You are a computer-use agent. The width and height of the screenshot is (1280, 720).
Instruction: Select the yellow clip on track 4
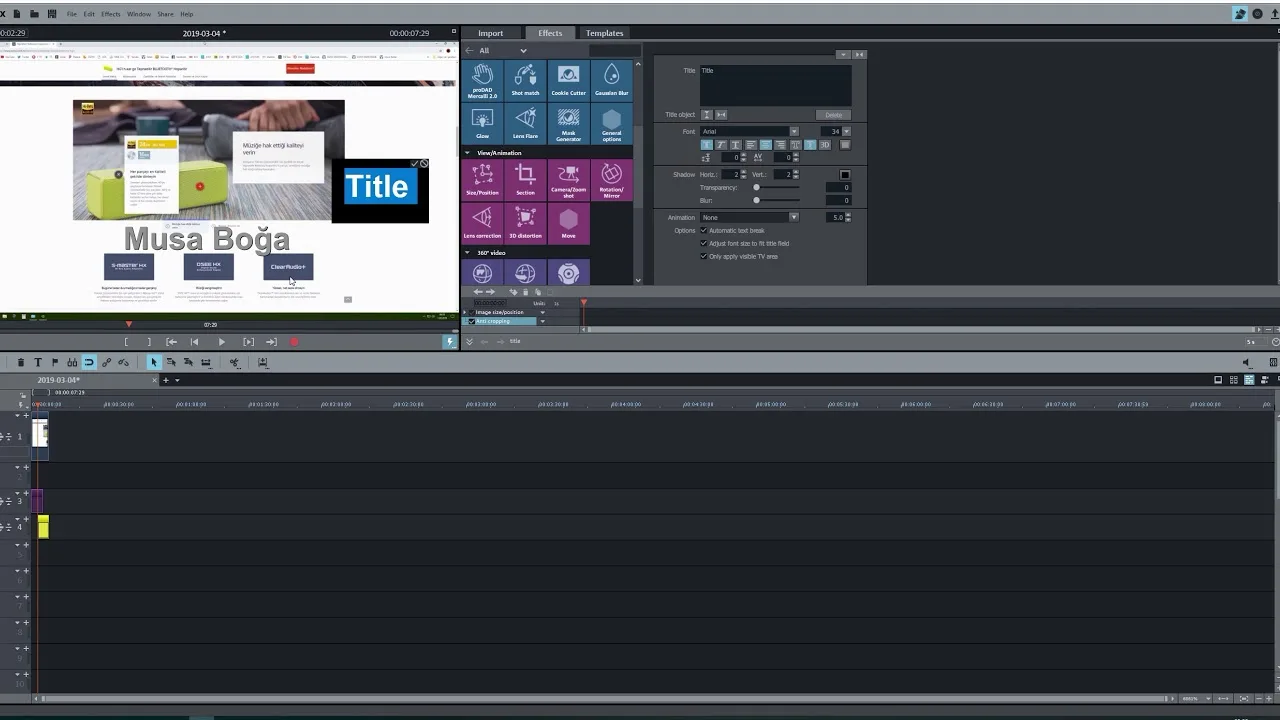click(43, 526)
